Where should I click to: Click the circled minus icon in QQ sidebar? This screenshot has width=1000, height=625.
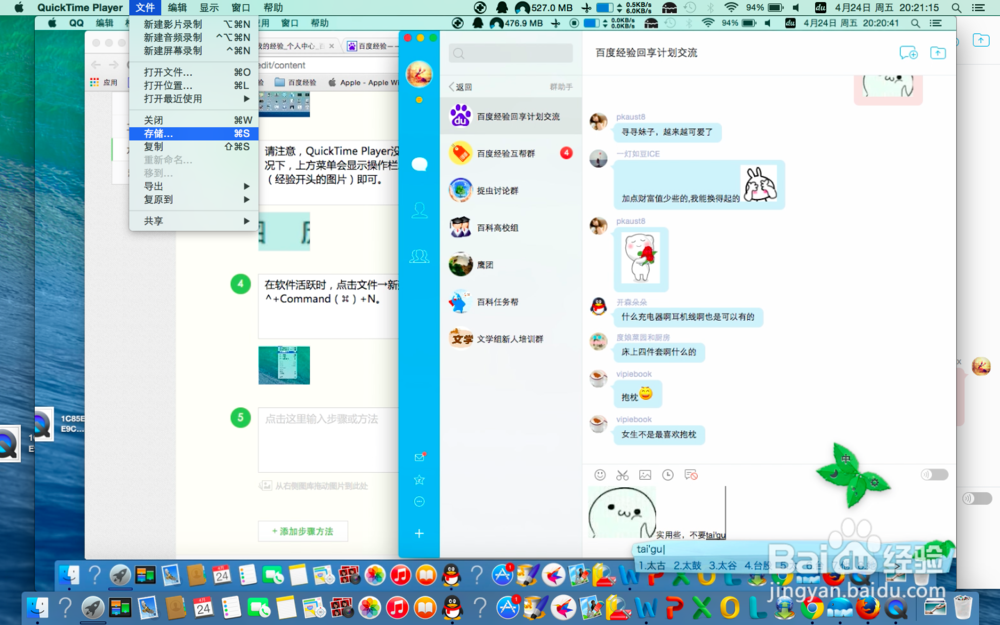tap(419, 501)
